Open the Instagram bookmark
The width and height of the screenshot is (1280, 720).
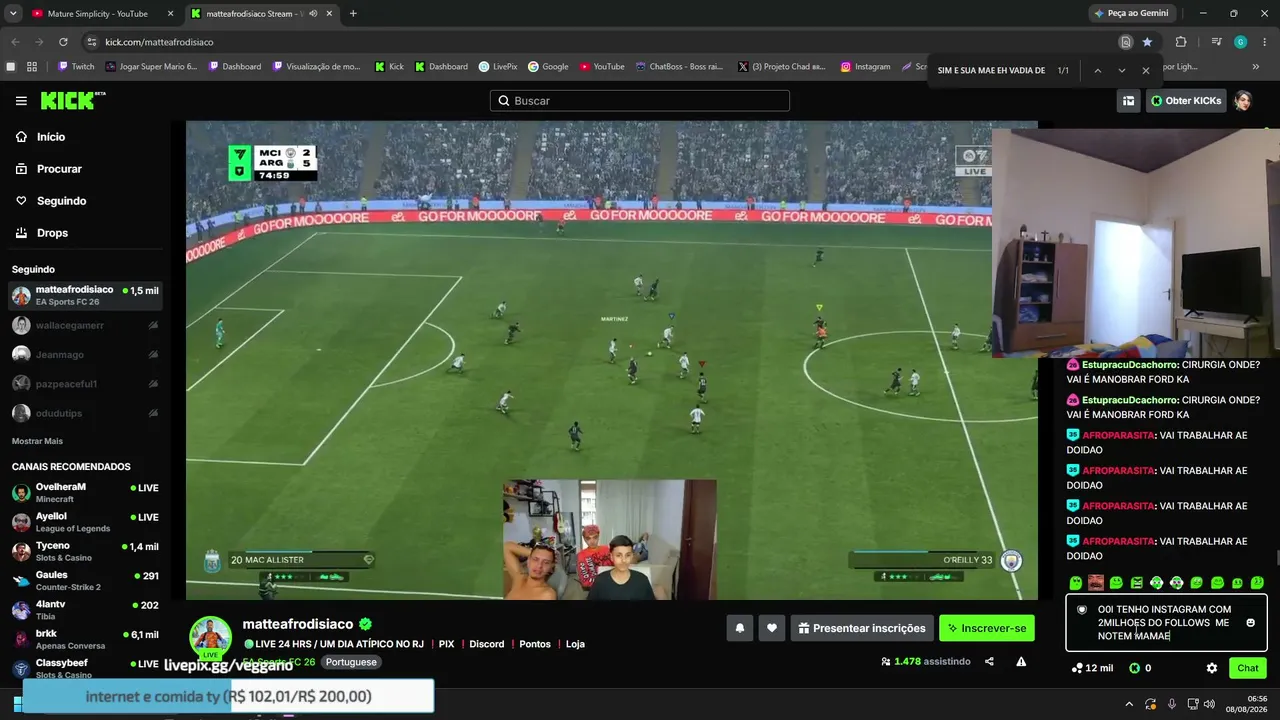point(865,67)
